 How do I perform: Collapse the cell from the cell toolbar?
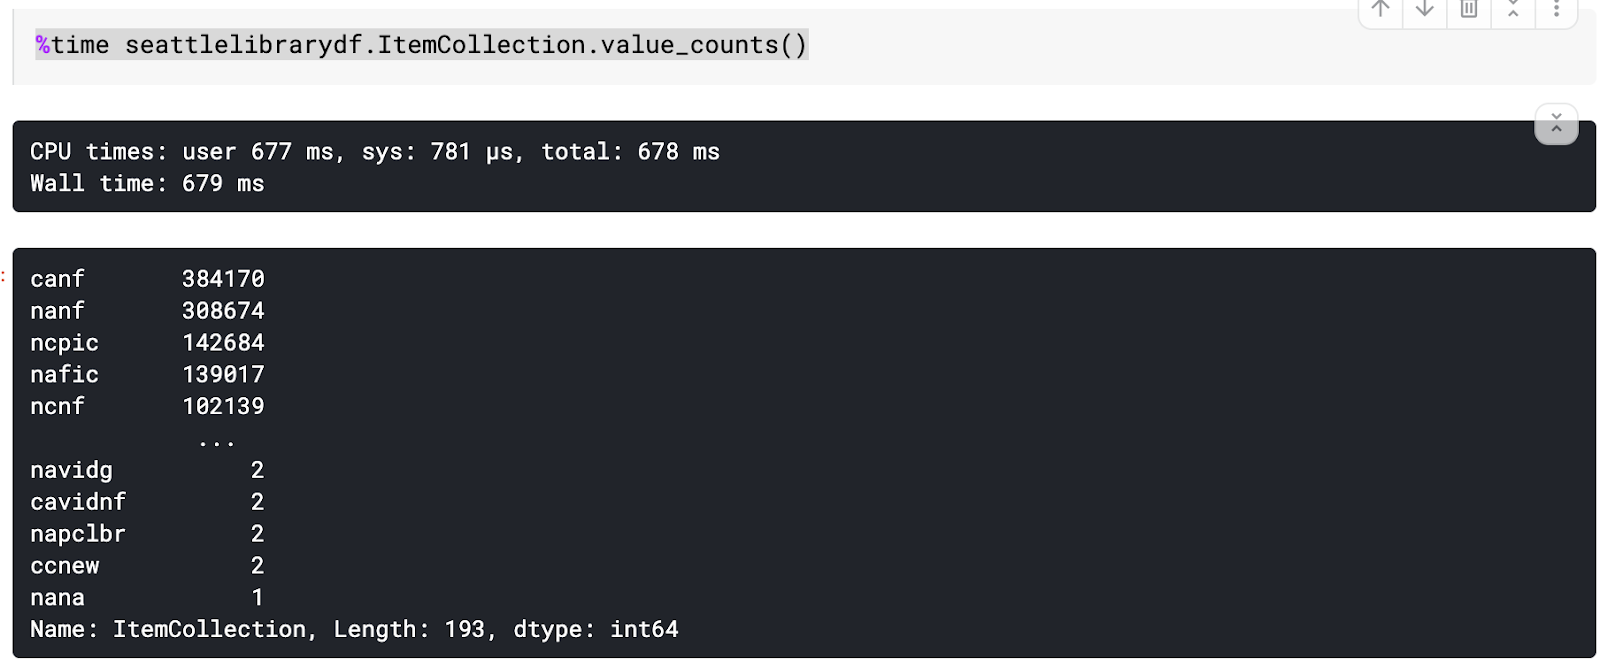tap(1513, 9)
